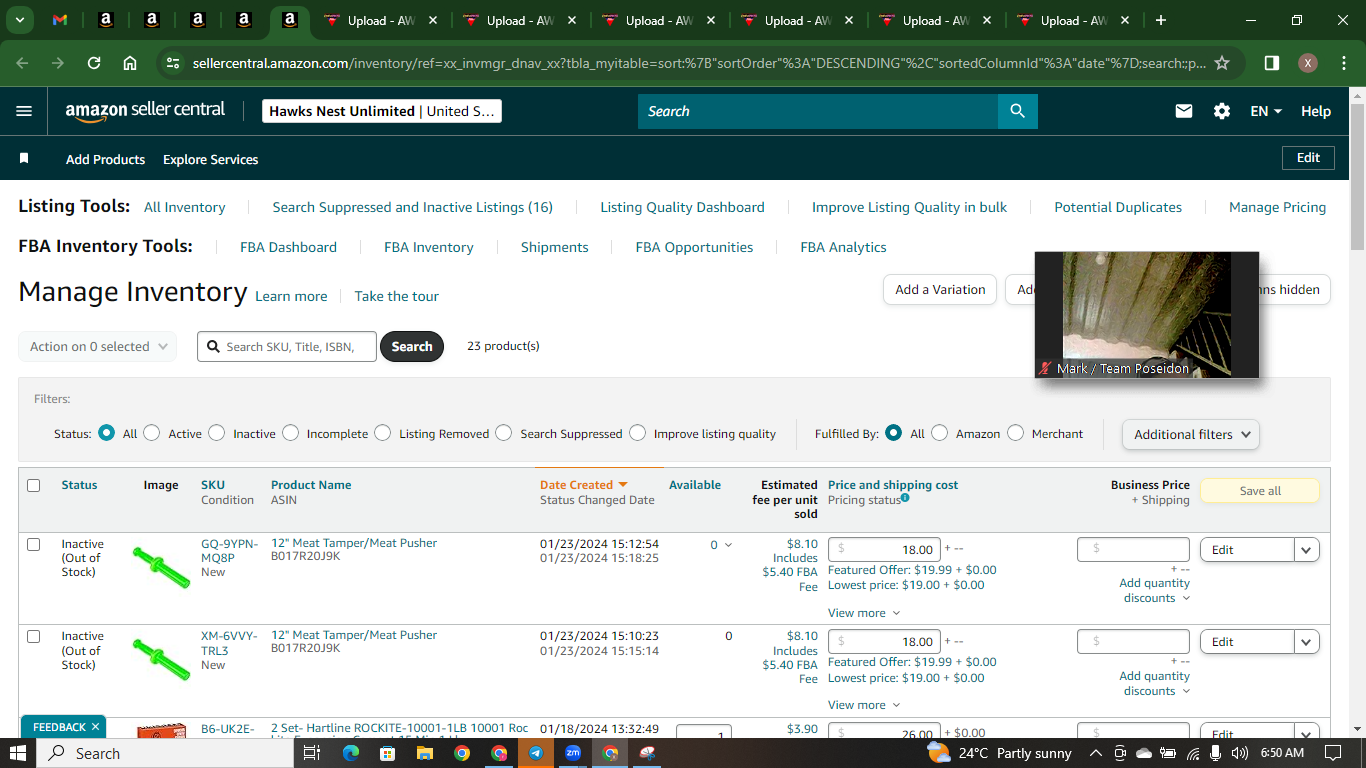Filter by Fulfilled By Merchant
The image size is (1366, 768).
pyautogui.click(x=1016, y=433)
